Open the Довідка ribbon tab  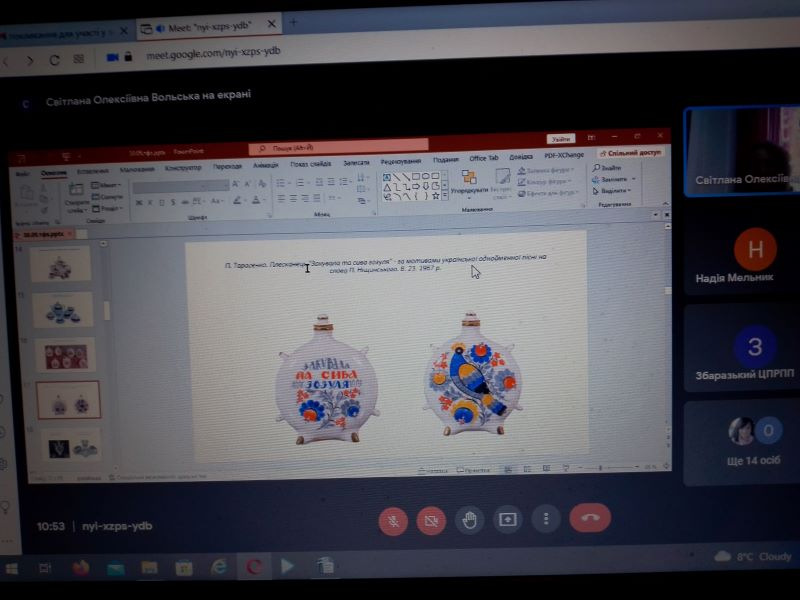pos(520,157)
